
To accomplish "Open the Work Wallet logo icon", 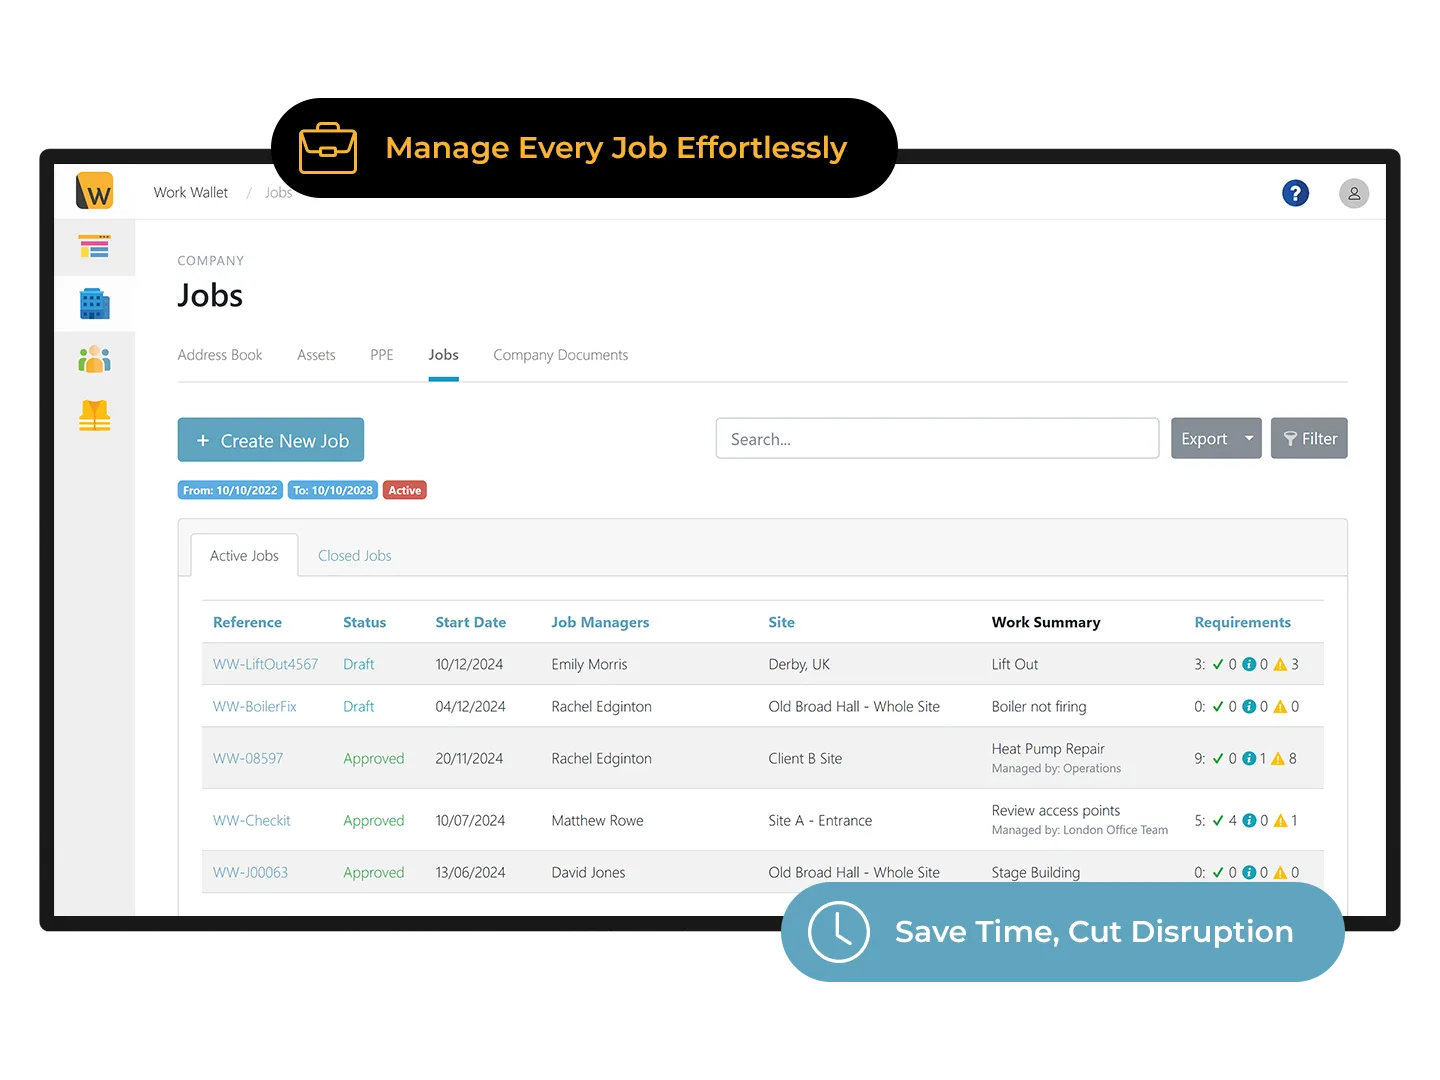I will (x=94, y=190).
